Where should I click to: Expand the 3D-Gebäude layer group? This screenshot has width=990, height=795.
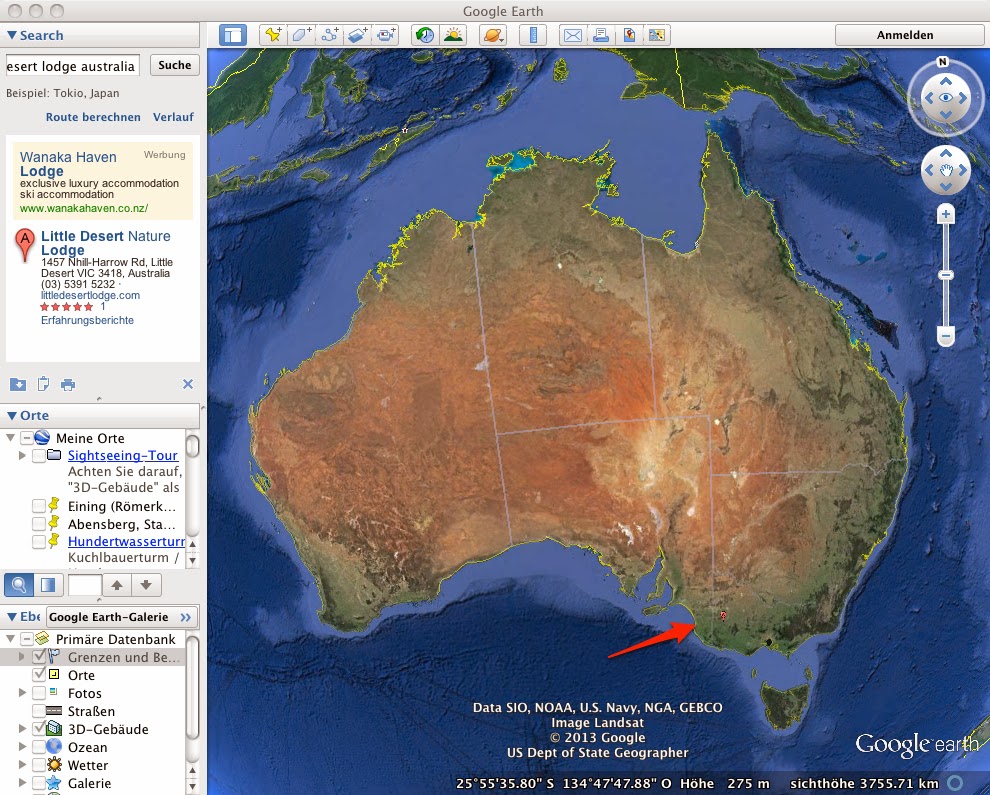tap(22, 728)
